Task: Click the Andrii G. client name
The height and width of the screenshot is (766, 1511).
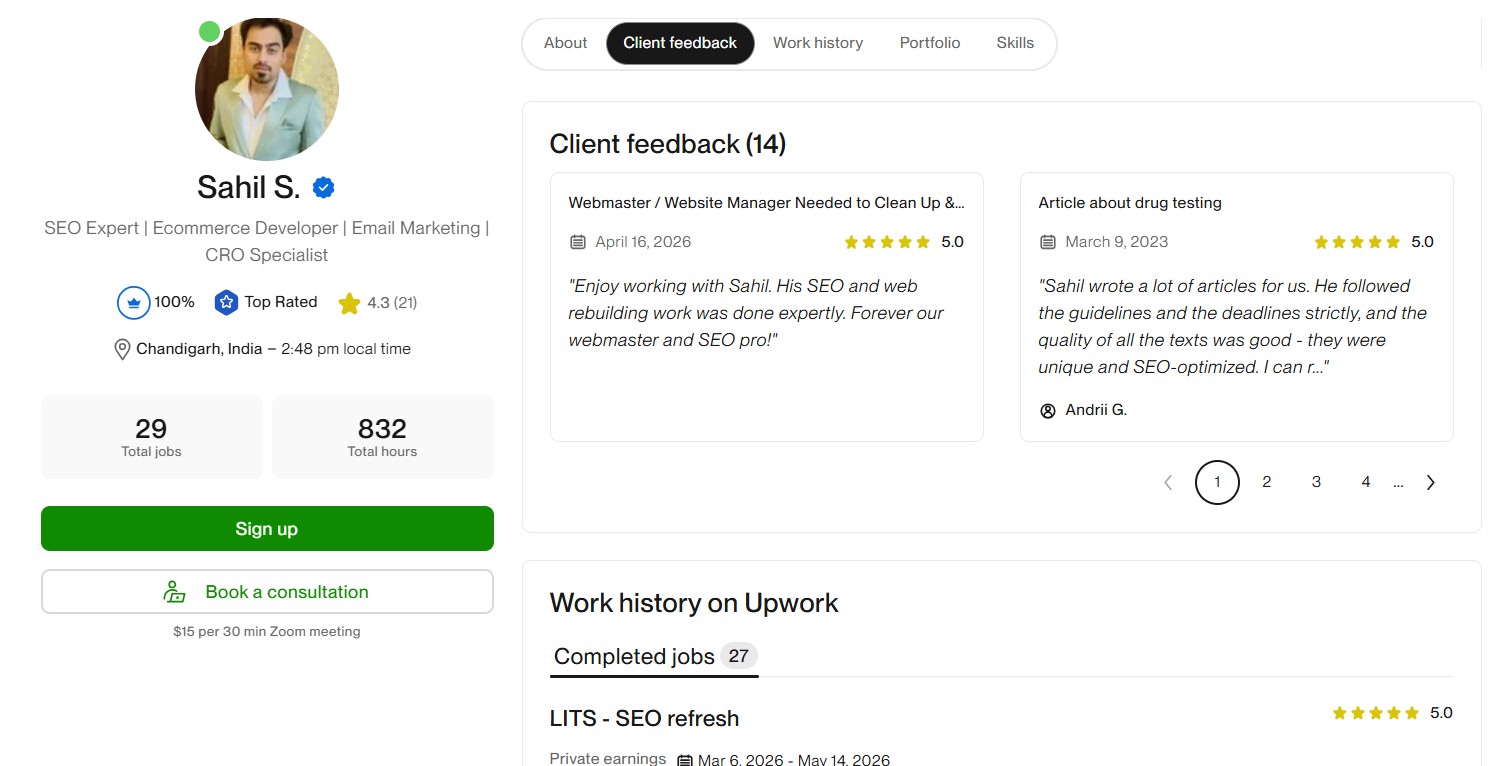Action: [x=1096, y=410]
